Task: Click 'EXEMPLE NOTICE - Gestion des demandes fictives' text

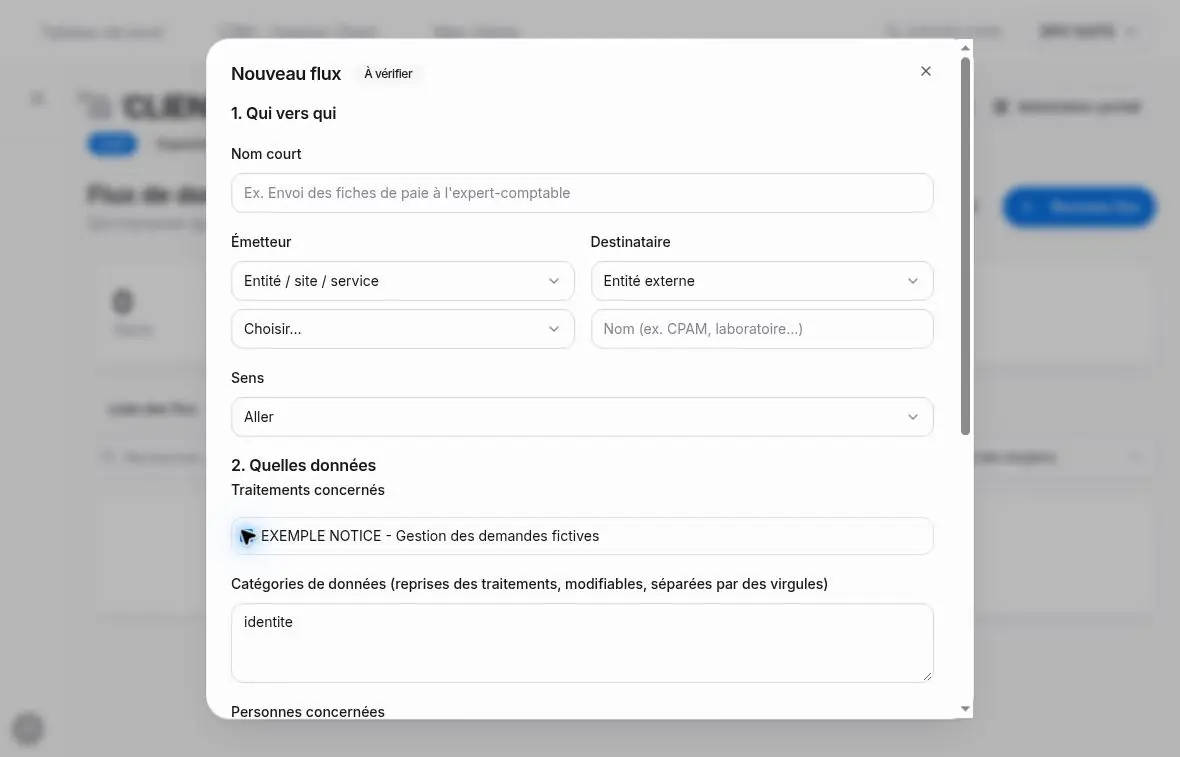Action: (430, 536)
